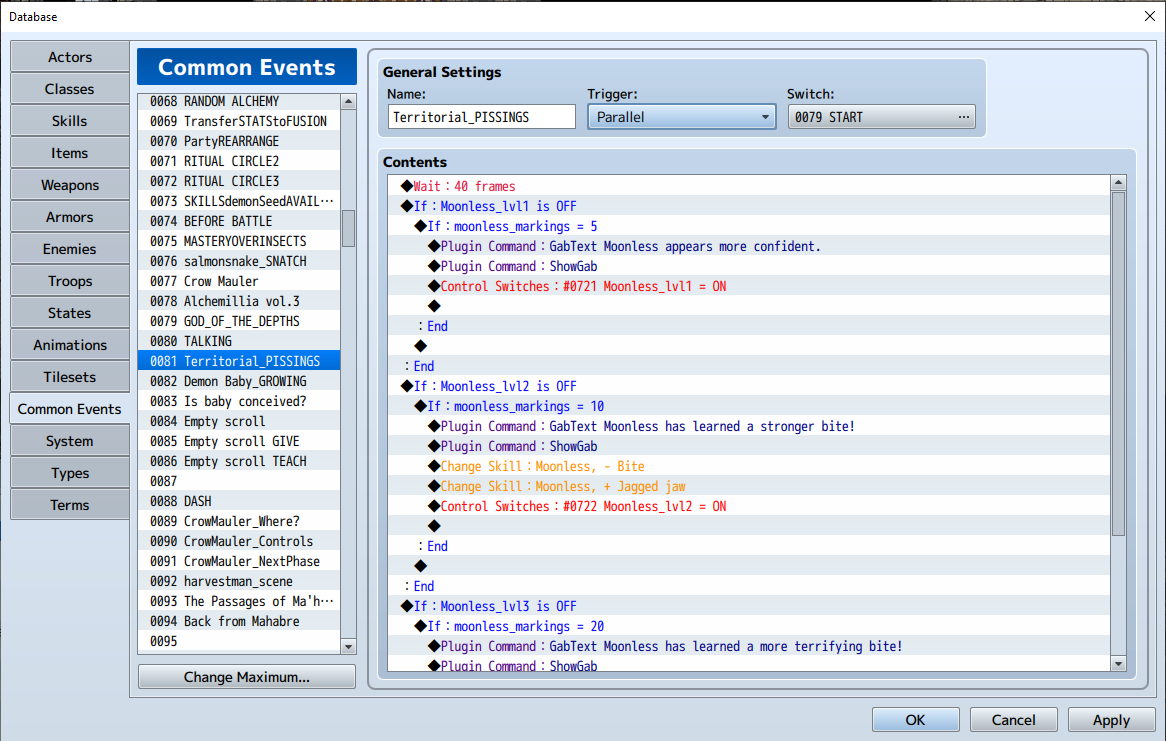Select event 0076 salmonsnake_SNATCH

click(x=239, y=261)
